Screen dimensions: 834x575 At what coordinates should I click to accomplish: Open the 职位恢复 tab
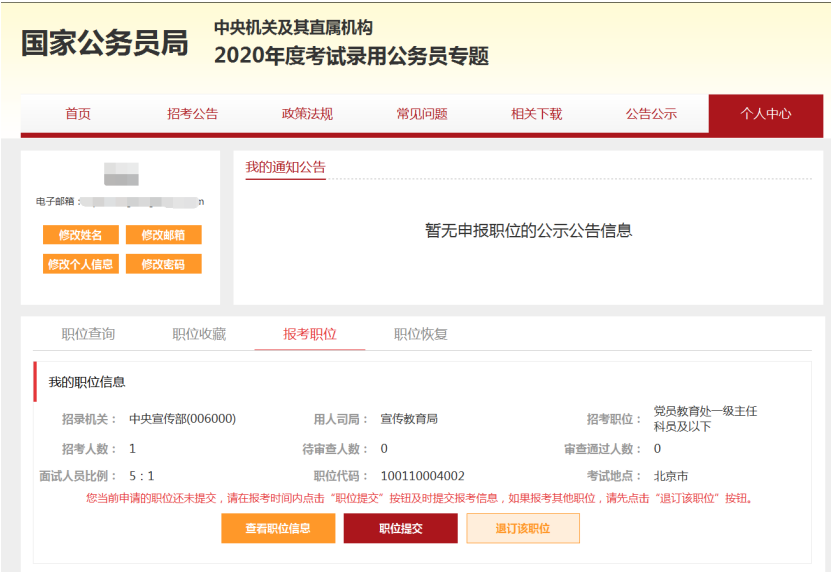tap(421, 334)
